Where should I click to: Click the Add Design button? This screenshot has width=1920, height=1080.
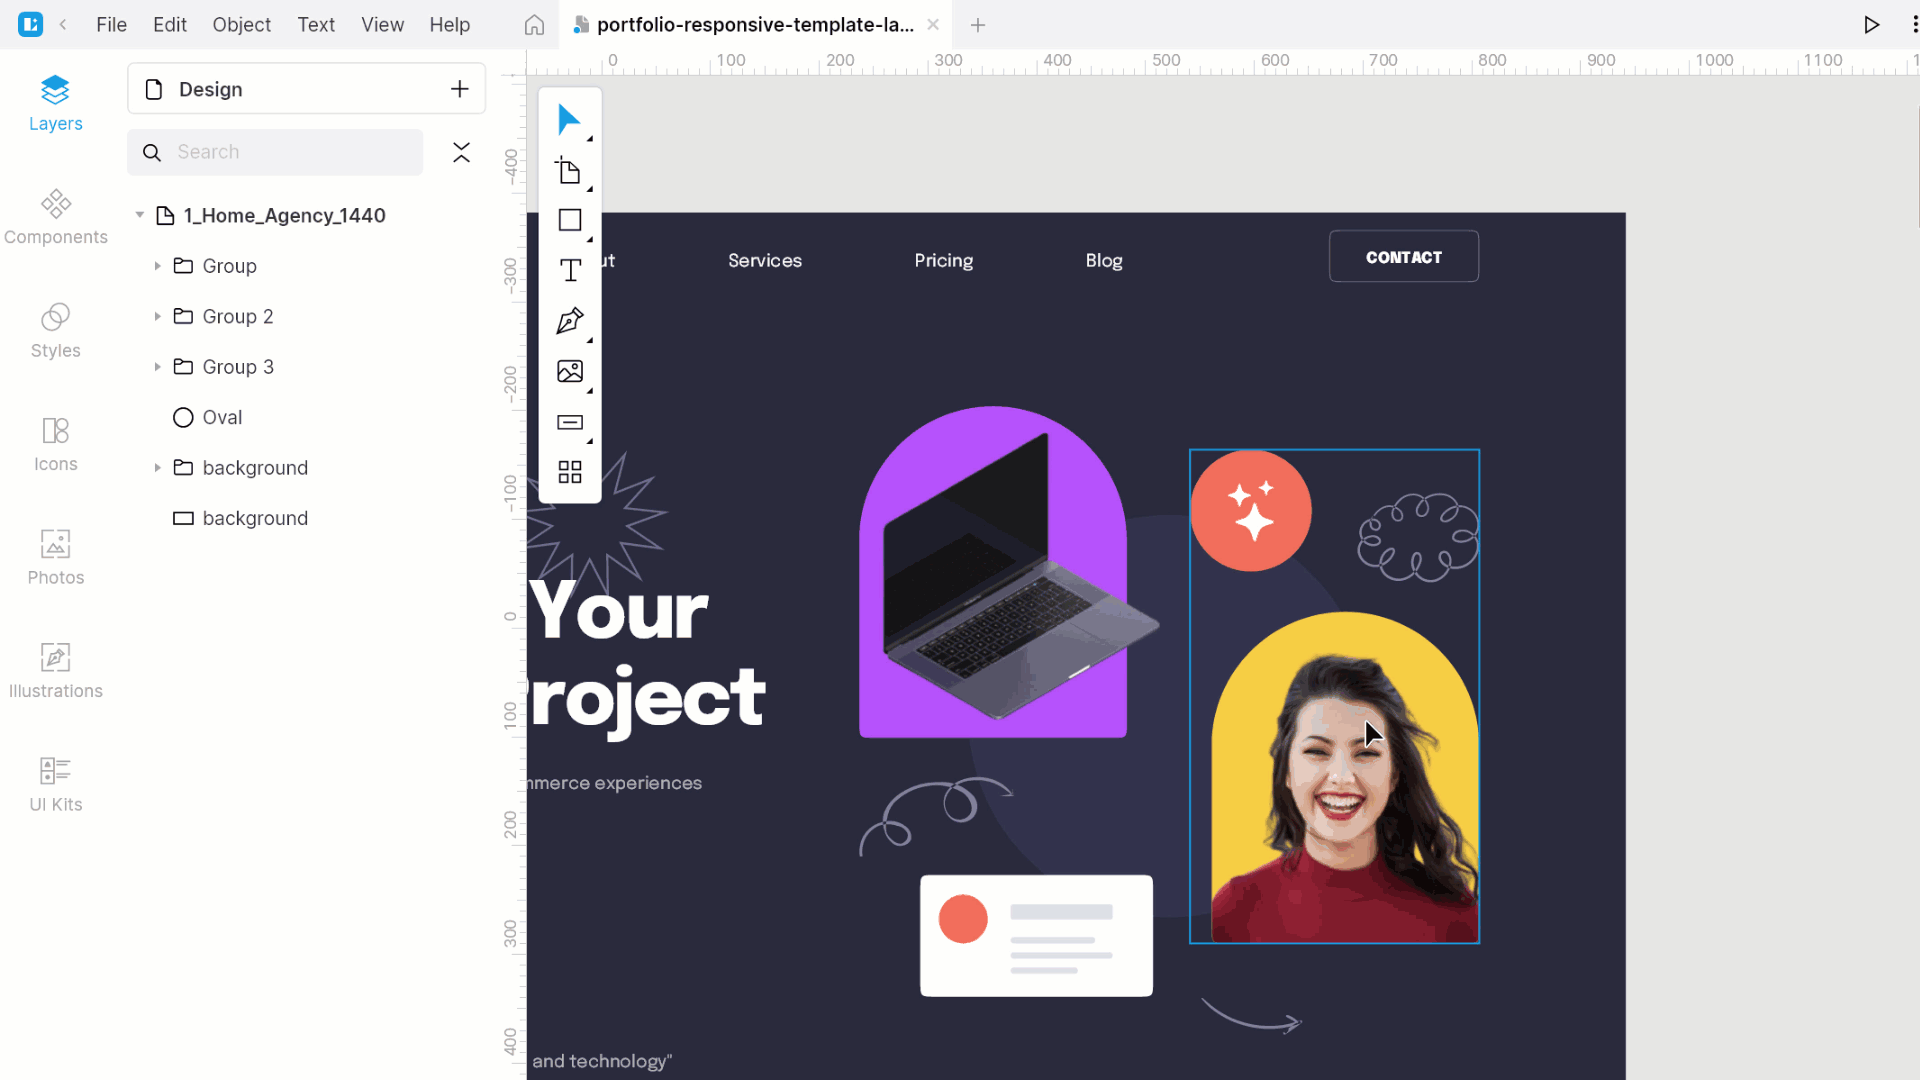coord(460,88)
